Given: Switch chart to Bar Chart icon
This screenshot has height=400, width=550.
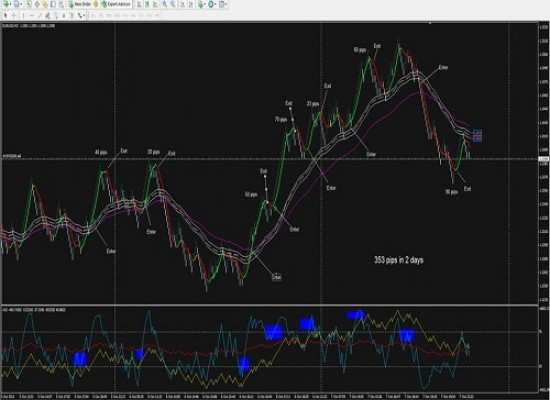Looking at the screenshot, I should tap(139, 4).
